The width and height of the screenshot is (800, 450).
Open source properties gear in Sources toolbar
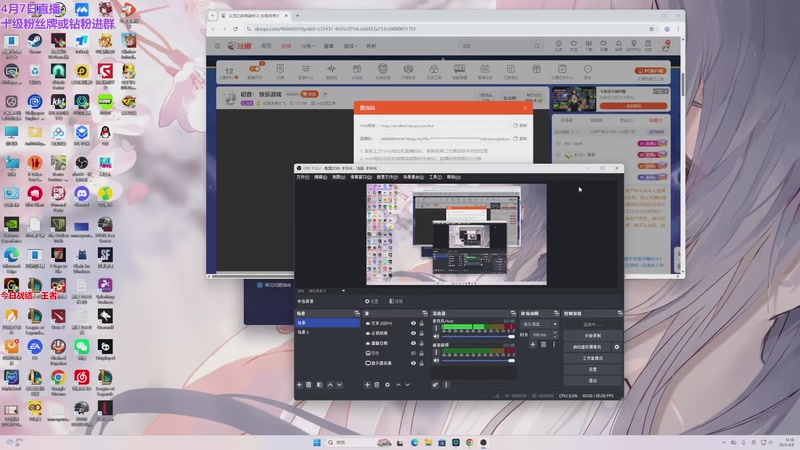[387, 385]
